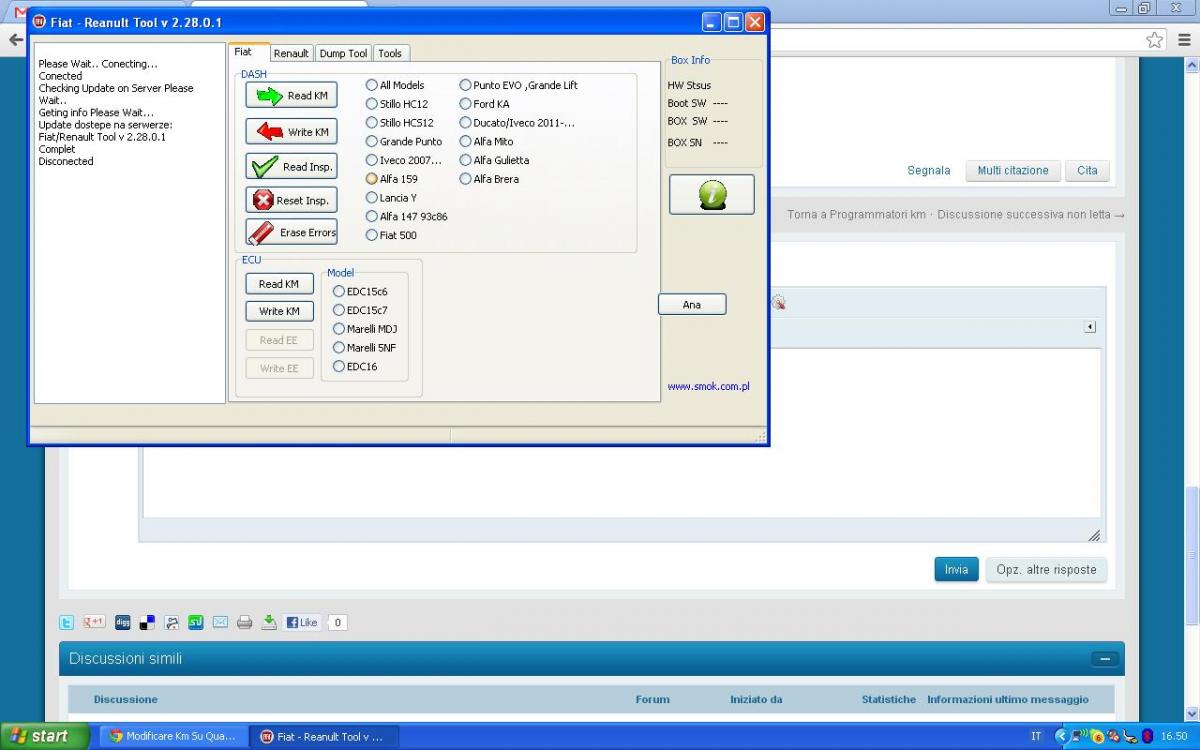Click the Reset Insp. button with red X
Viewport: 1200px width, 750px height.
point(291,200)
